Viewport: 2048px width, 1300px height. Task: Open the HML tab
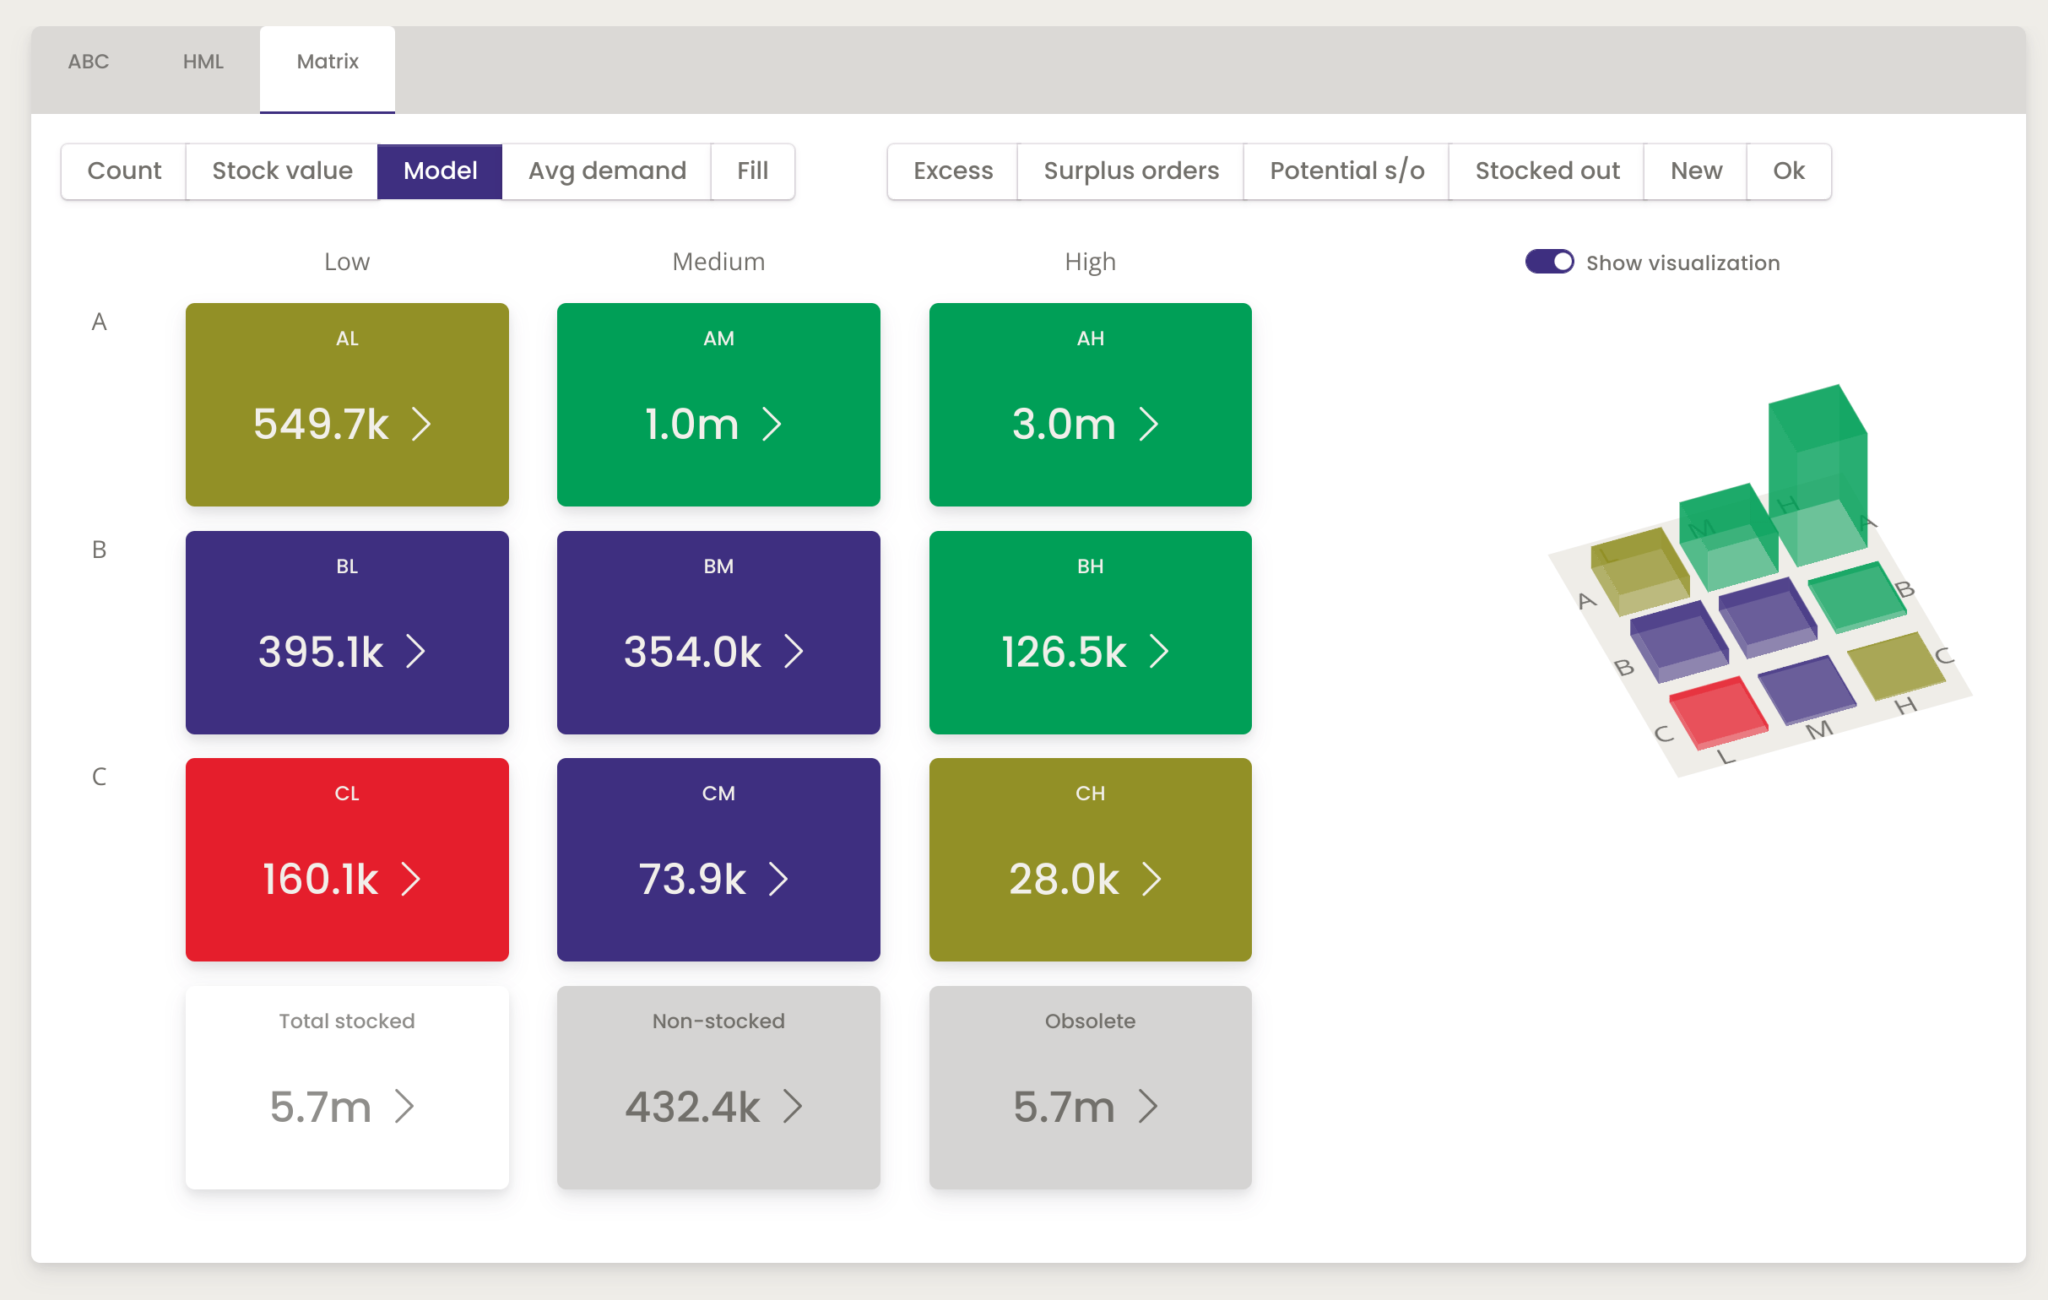pos(202,61)
